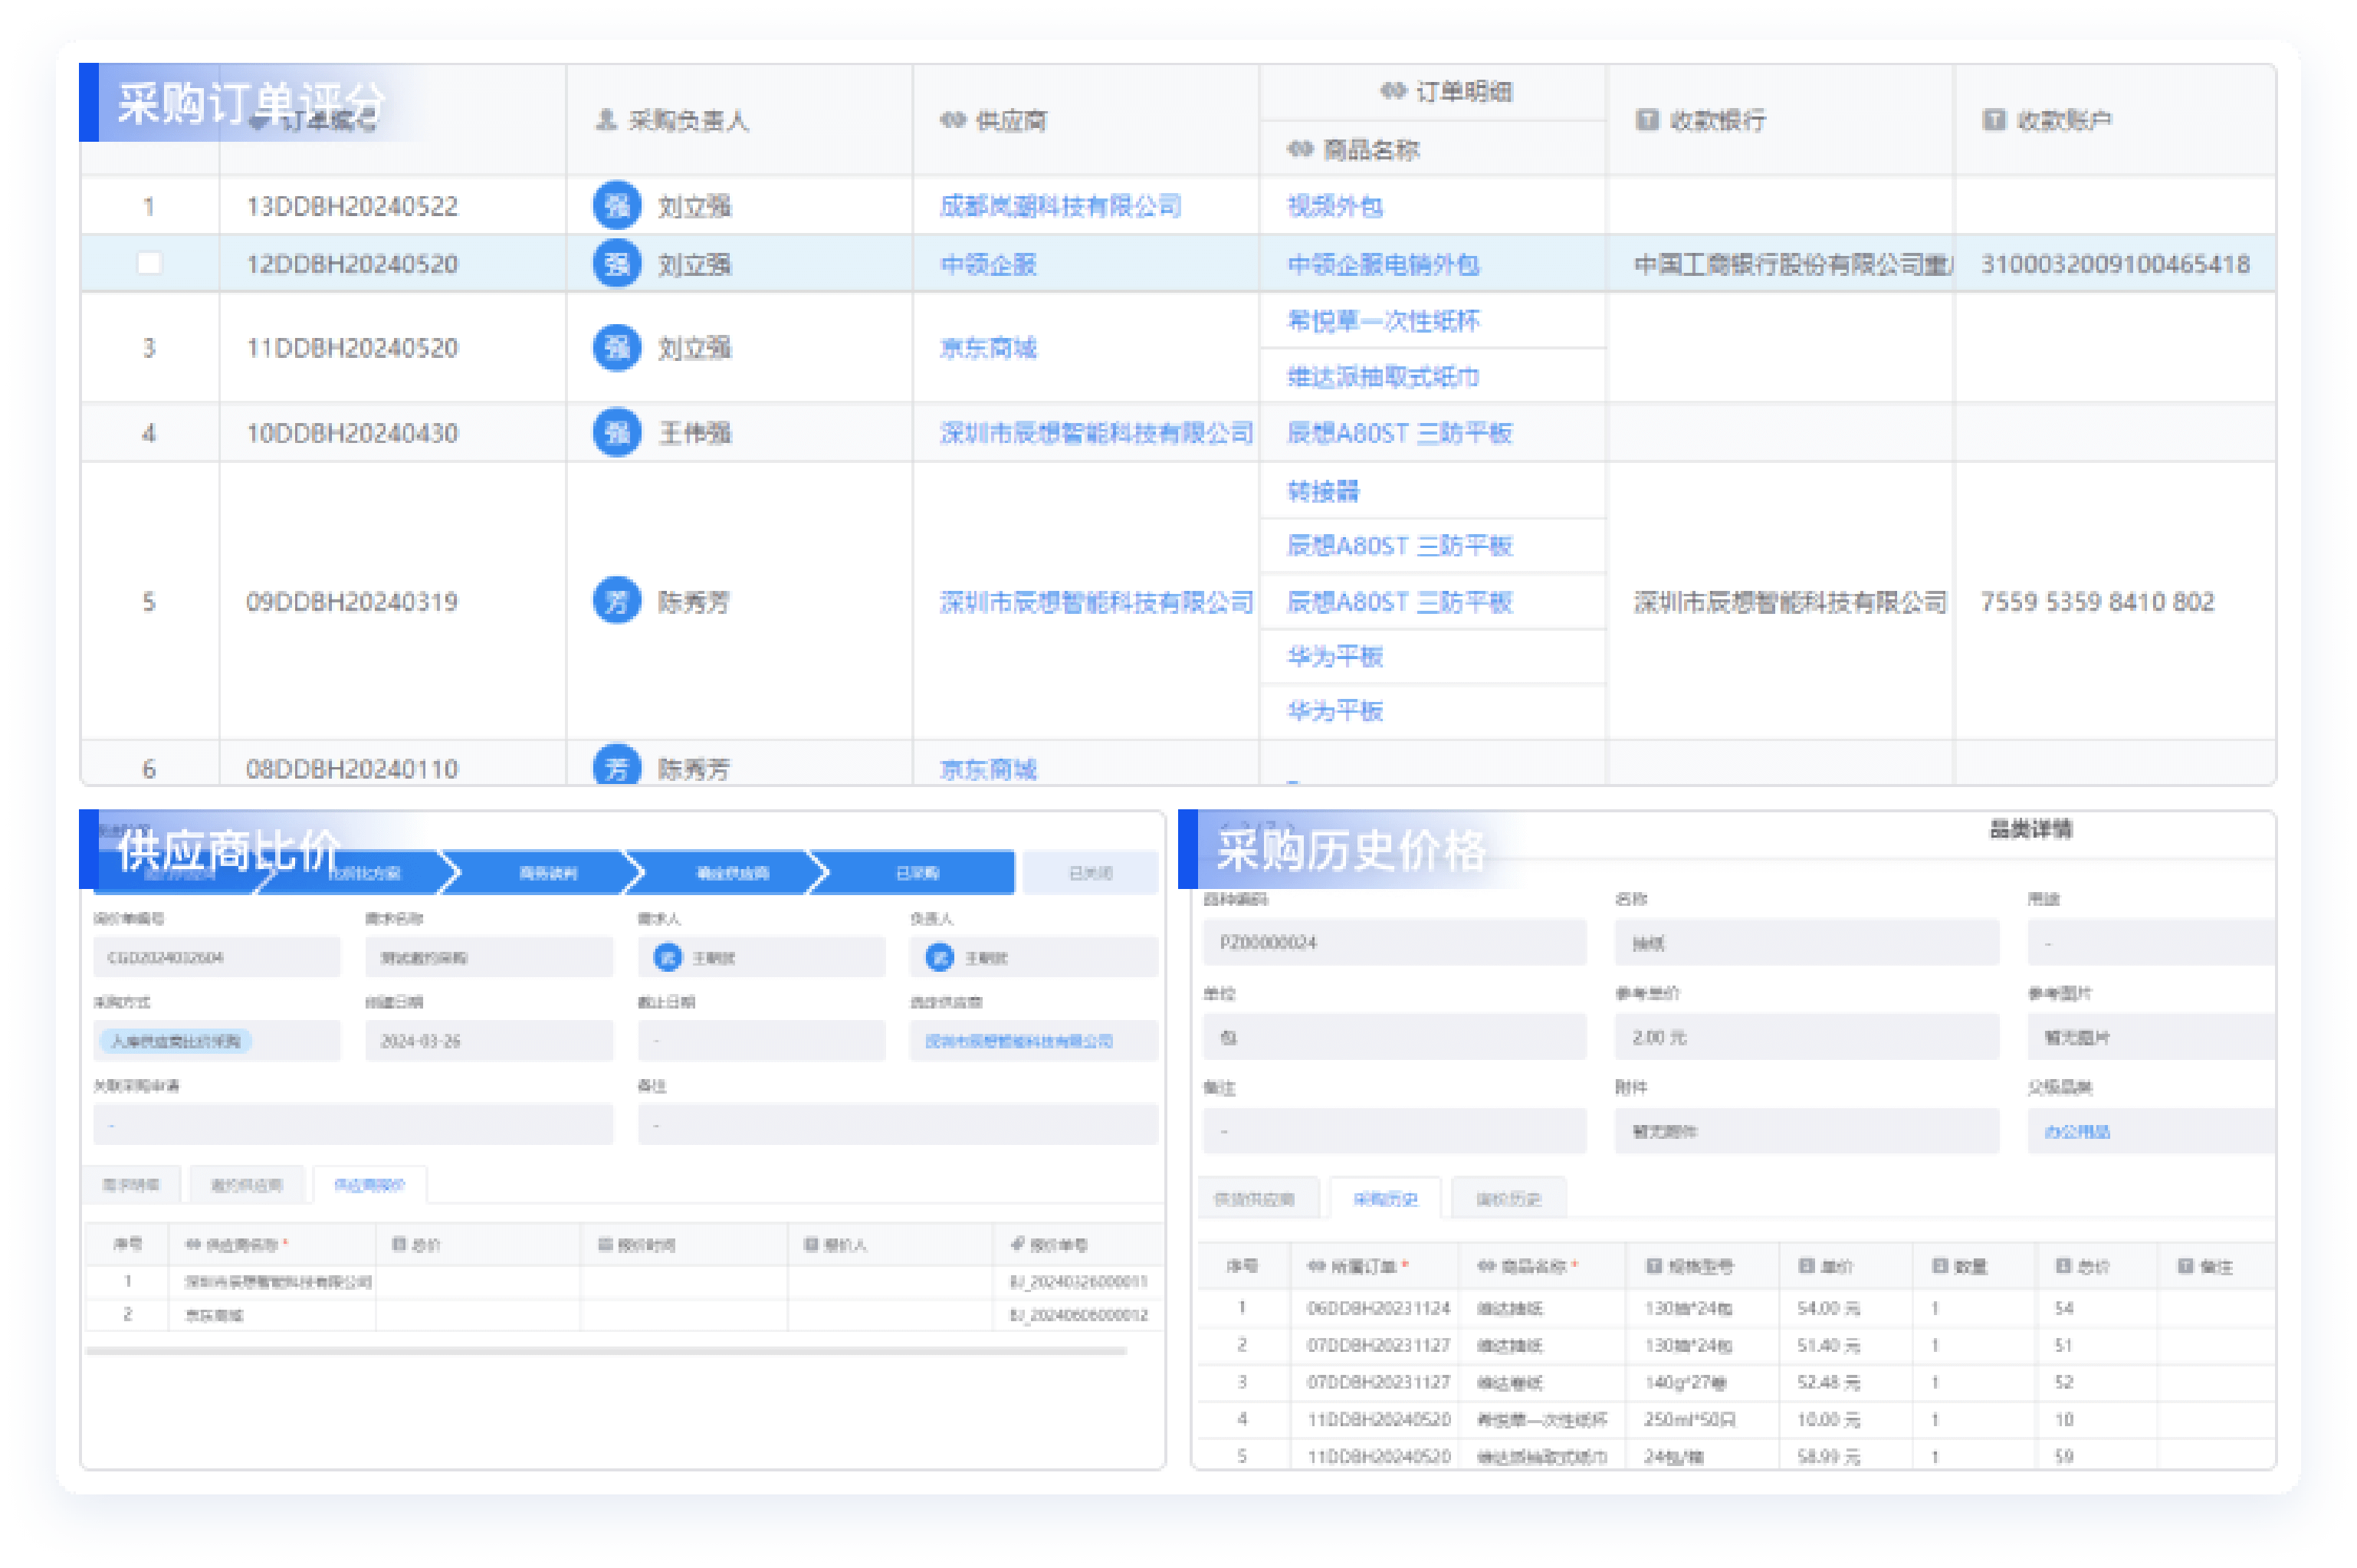Click 王伟强 avatar in row 10DDBH20240430
Screen dimensions: 2357x1568
[x=617, y=433]
